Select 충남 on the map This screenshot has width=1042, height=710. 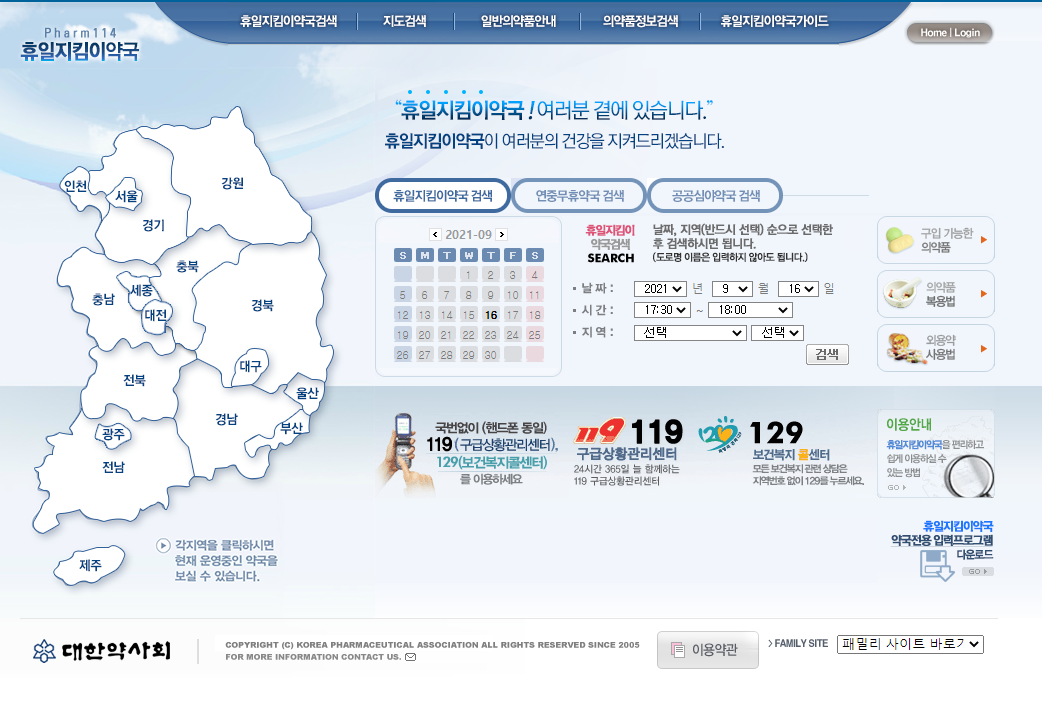point(103,300)
